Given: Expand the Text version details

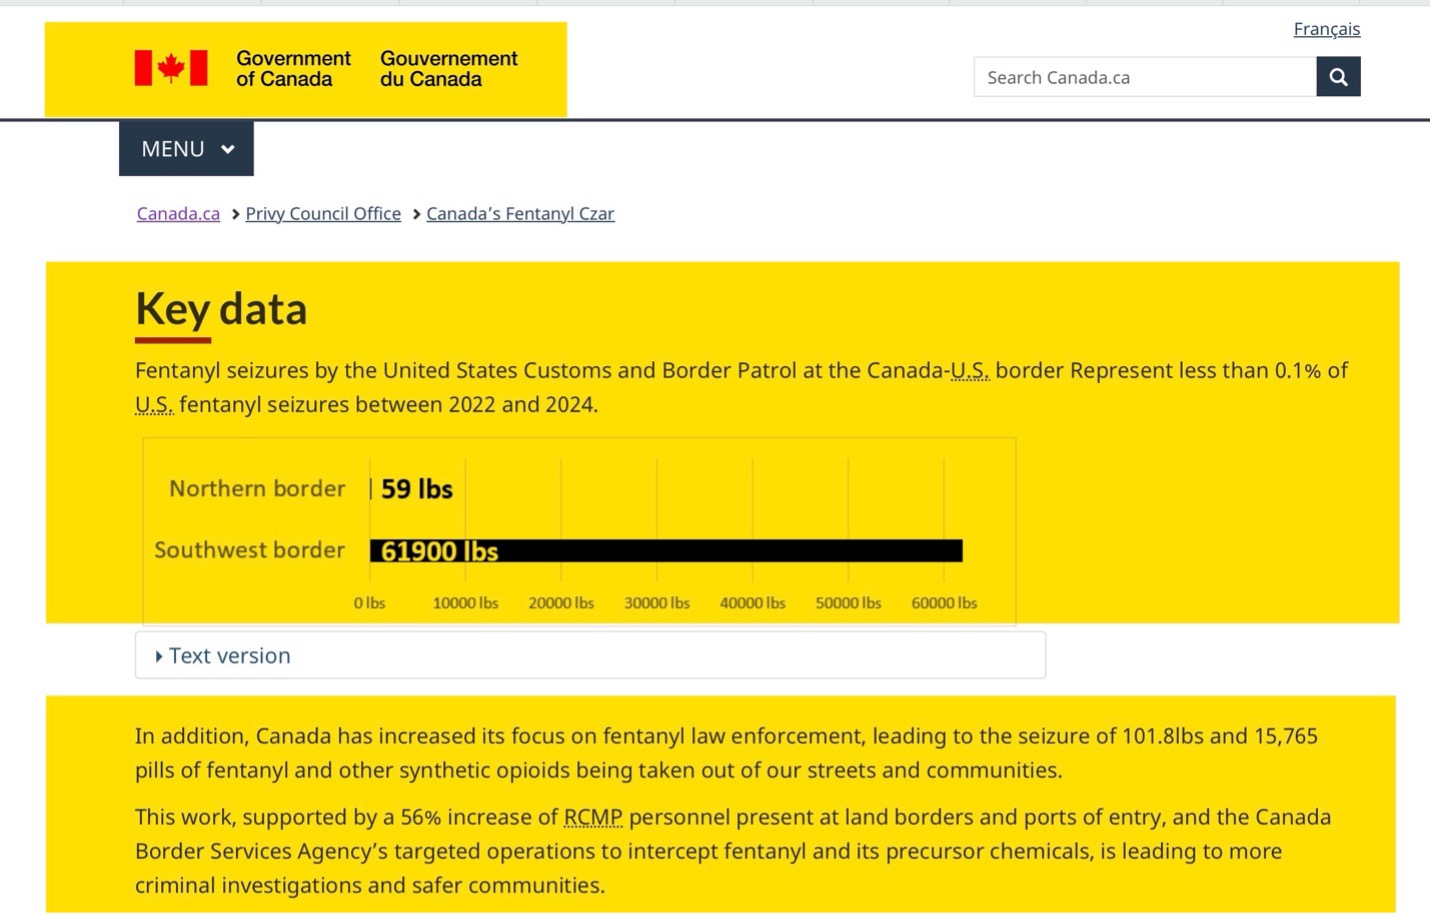Looking at the screenshot, I should [229, 655].
